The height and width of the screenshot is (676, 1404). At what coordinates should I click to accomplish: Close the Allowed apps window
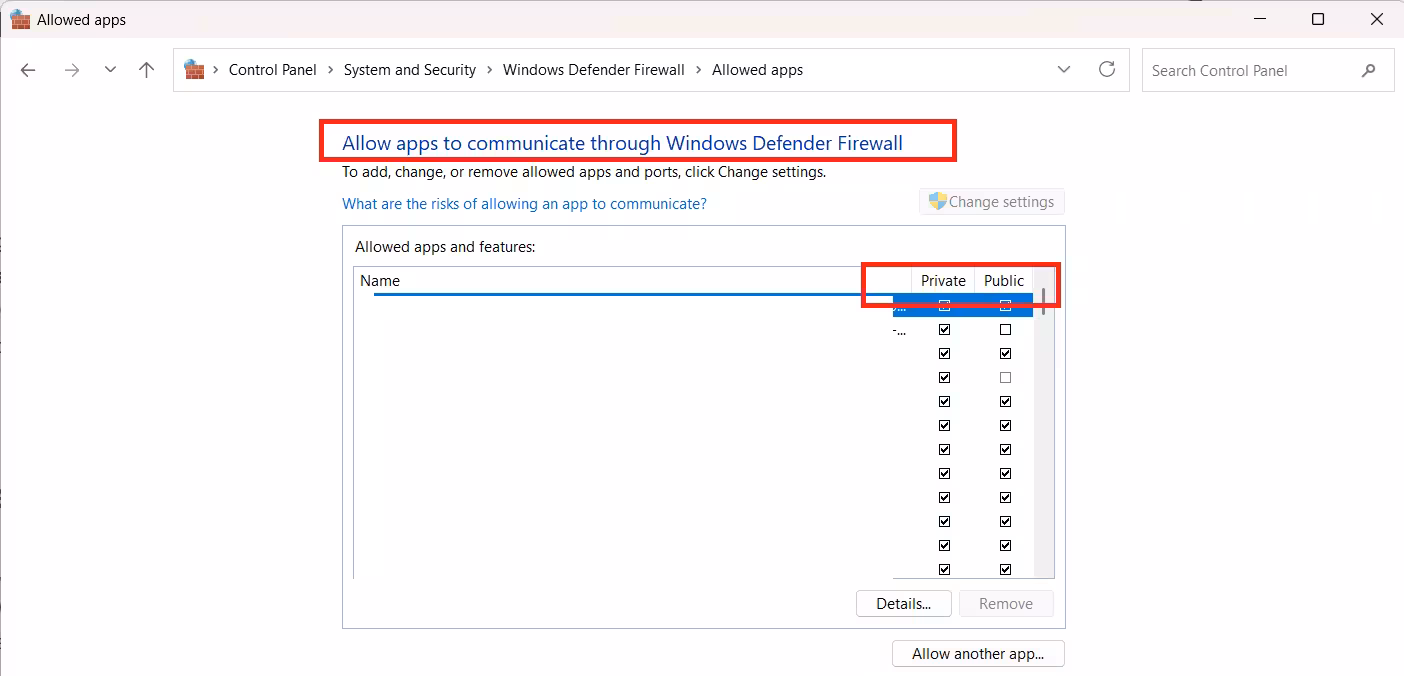1377,19
